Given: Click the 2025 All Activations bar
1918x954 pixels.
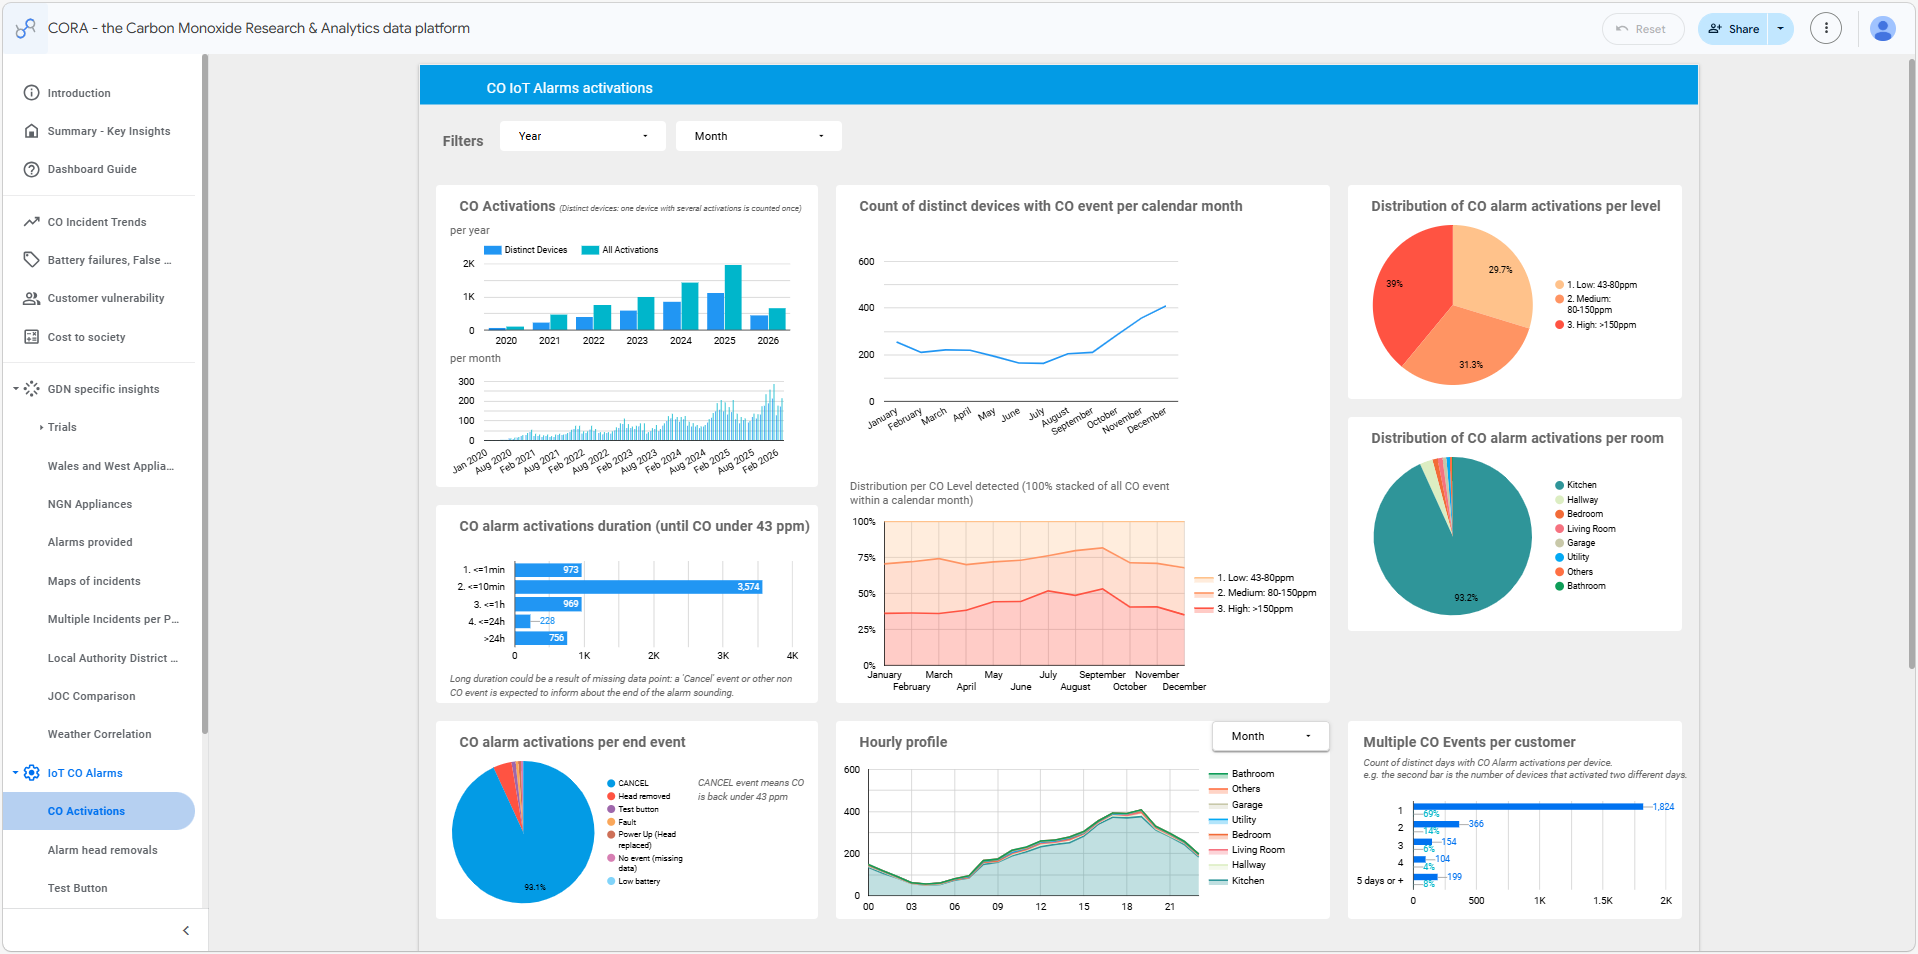Looking at the screenshot, I should coord(733,297).
